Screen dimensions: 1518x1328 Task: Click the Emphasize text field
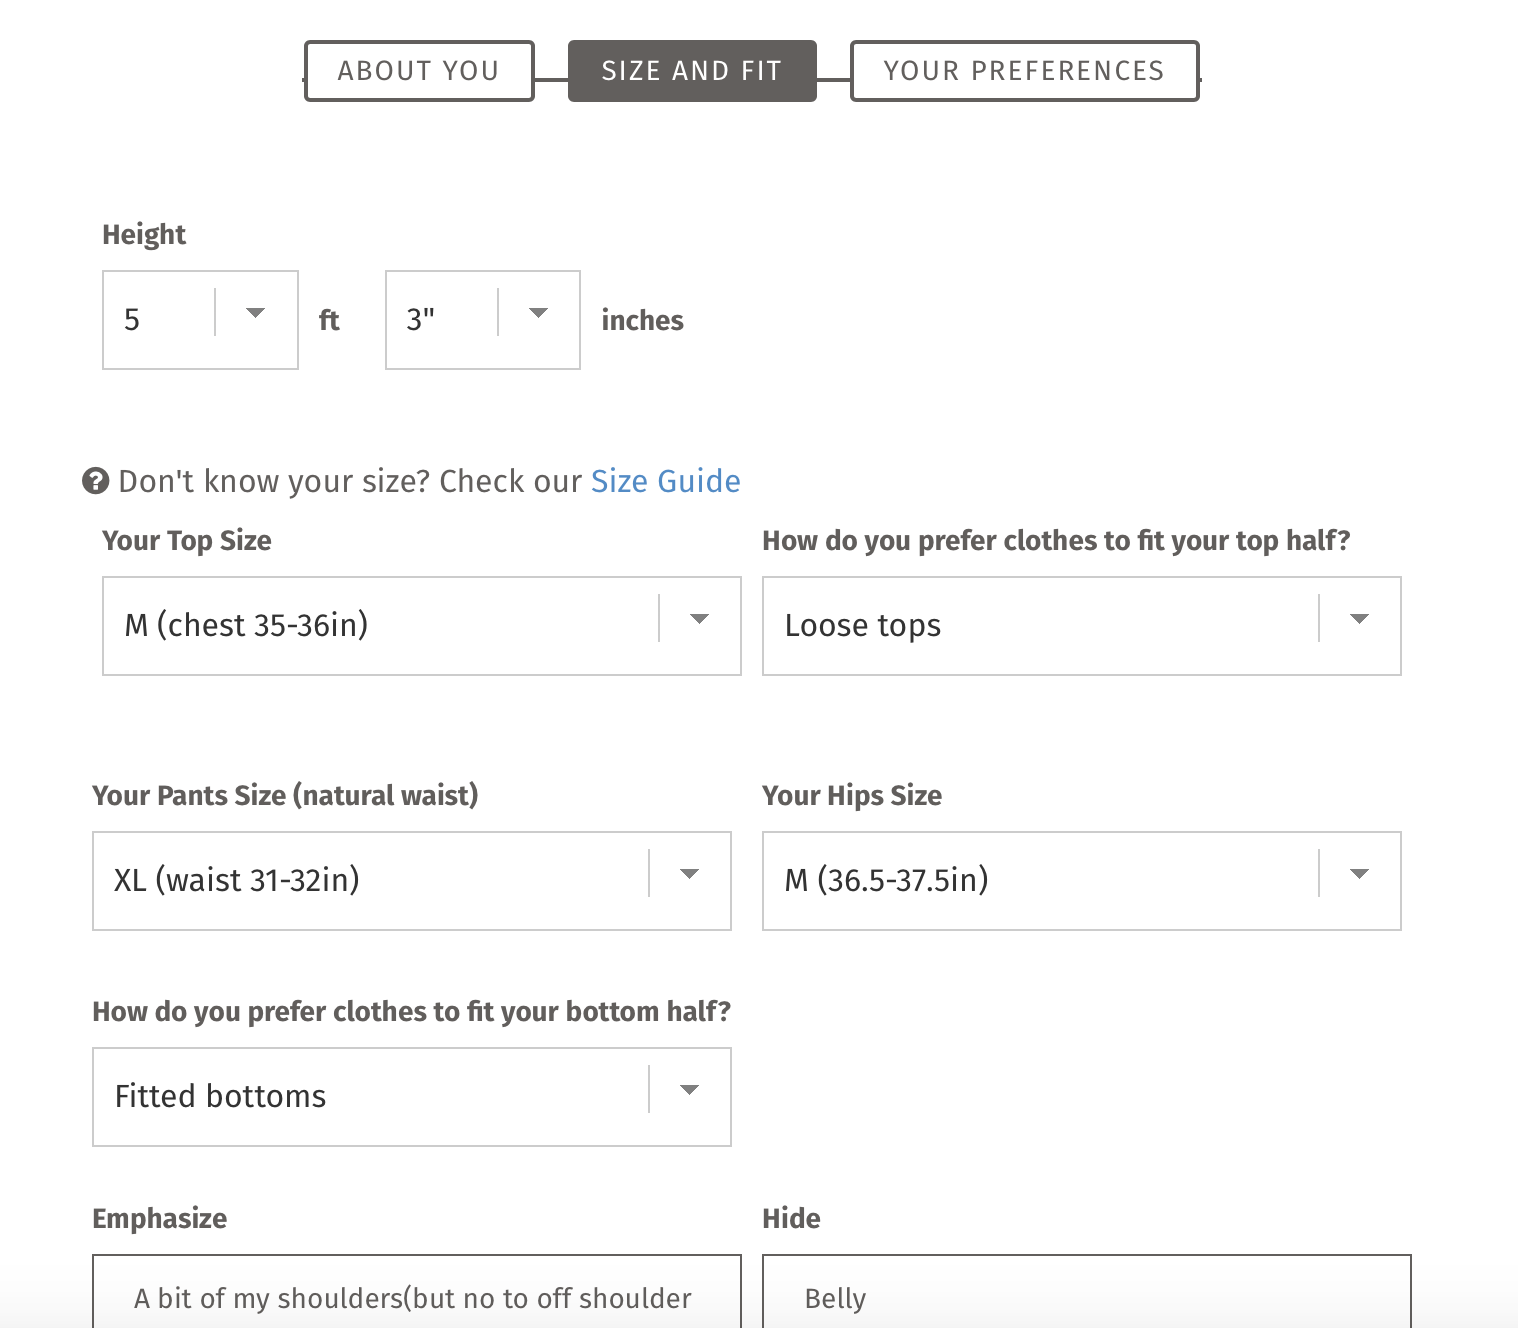416,1297
